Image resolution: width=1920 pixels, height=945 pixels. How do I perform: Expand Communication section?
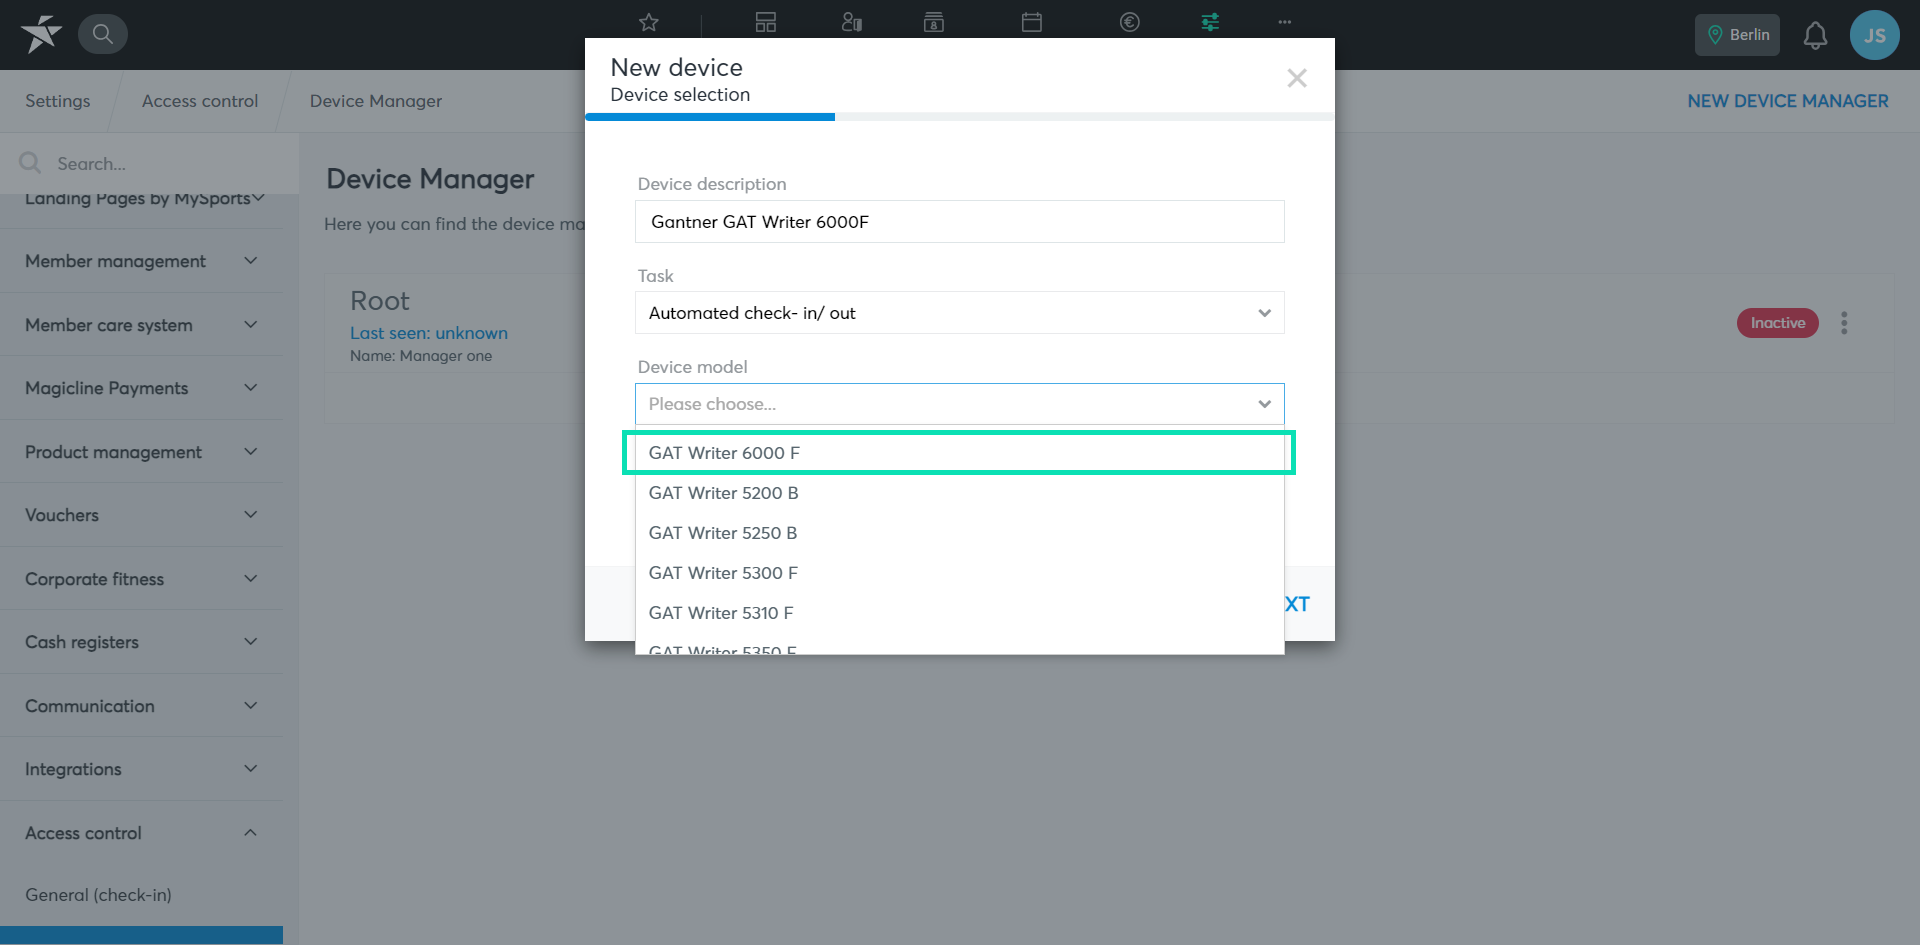coord(141,706)
